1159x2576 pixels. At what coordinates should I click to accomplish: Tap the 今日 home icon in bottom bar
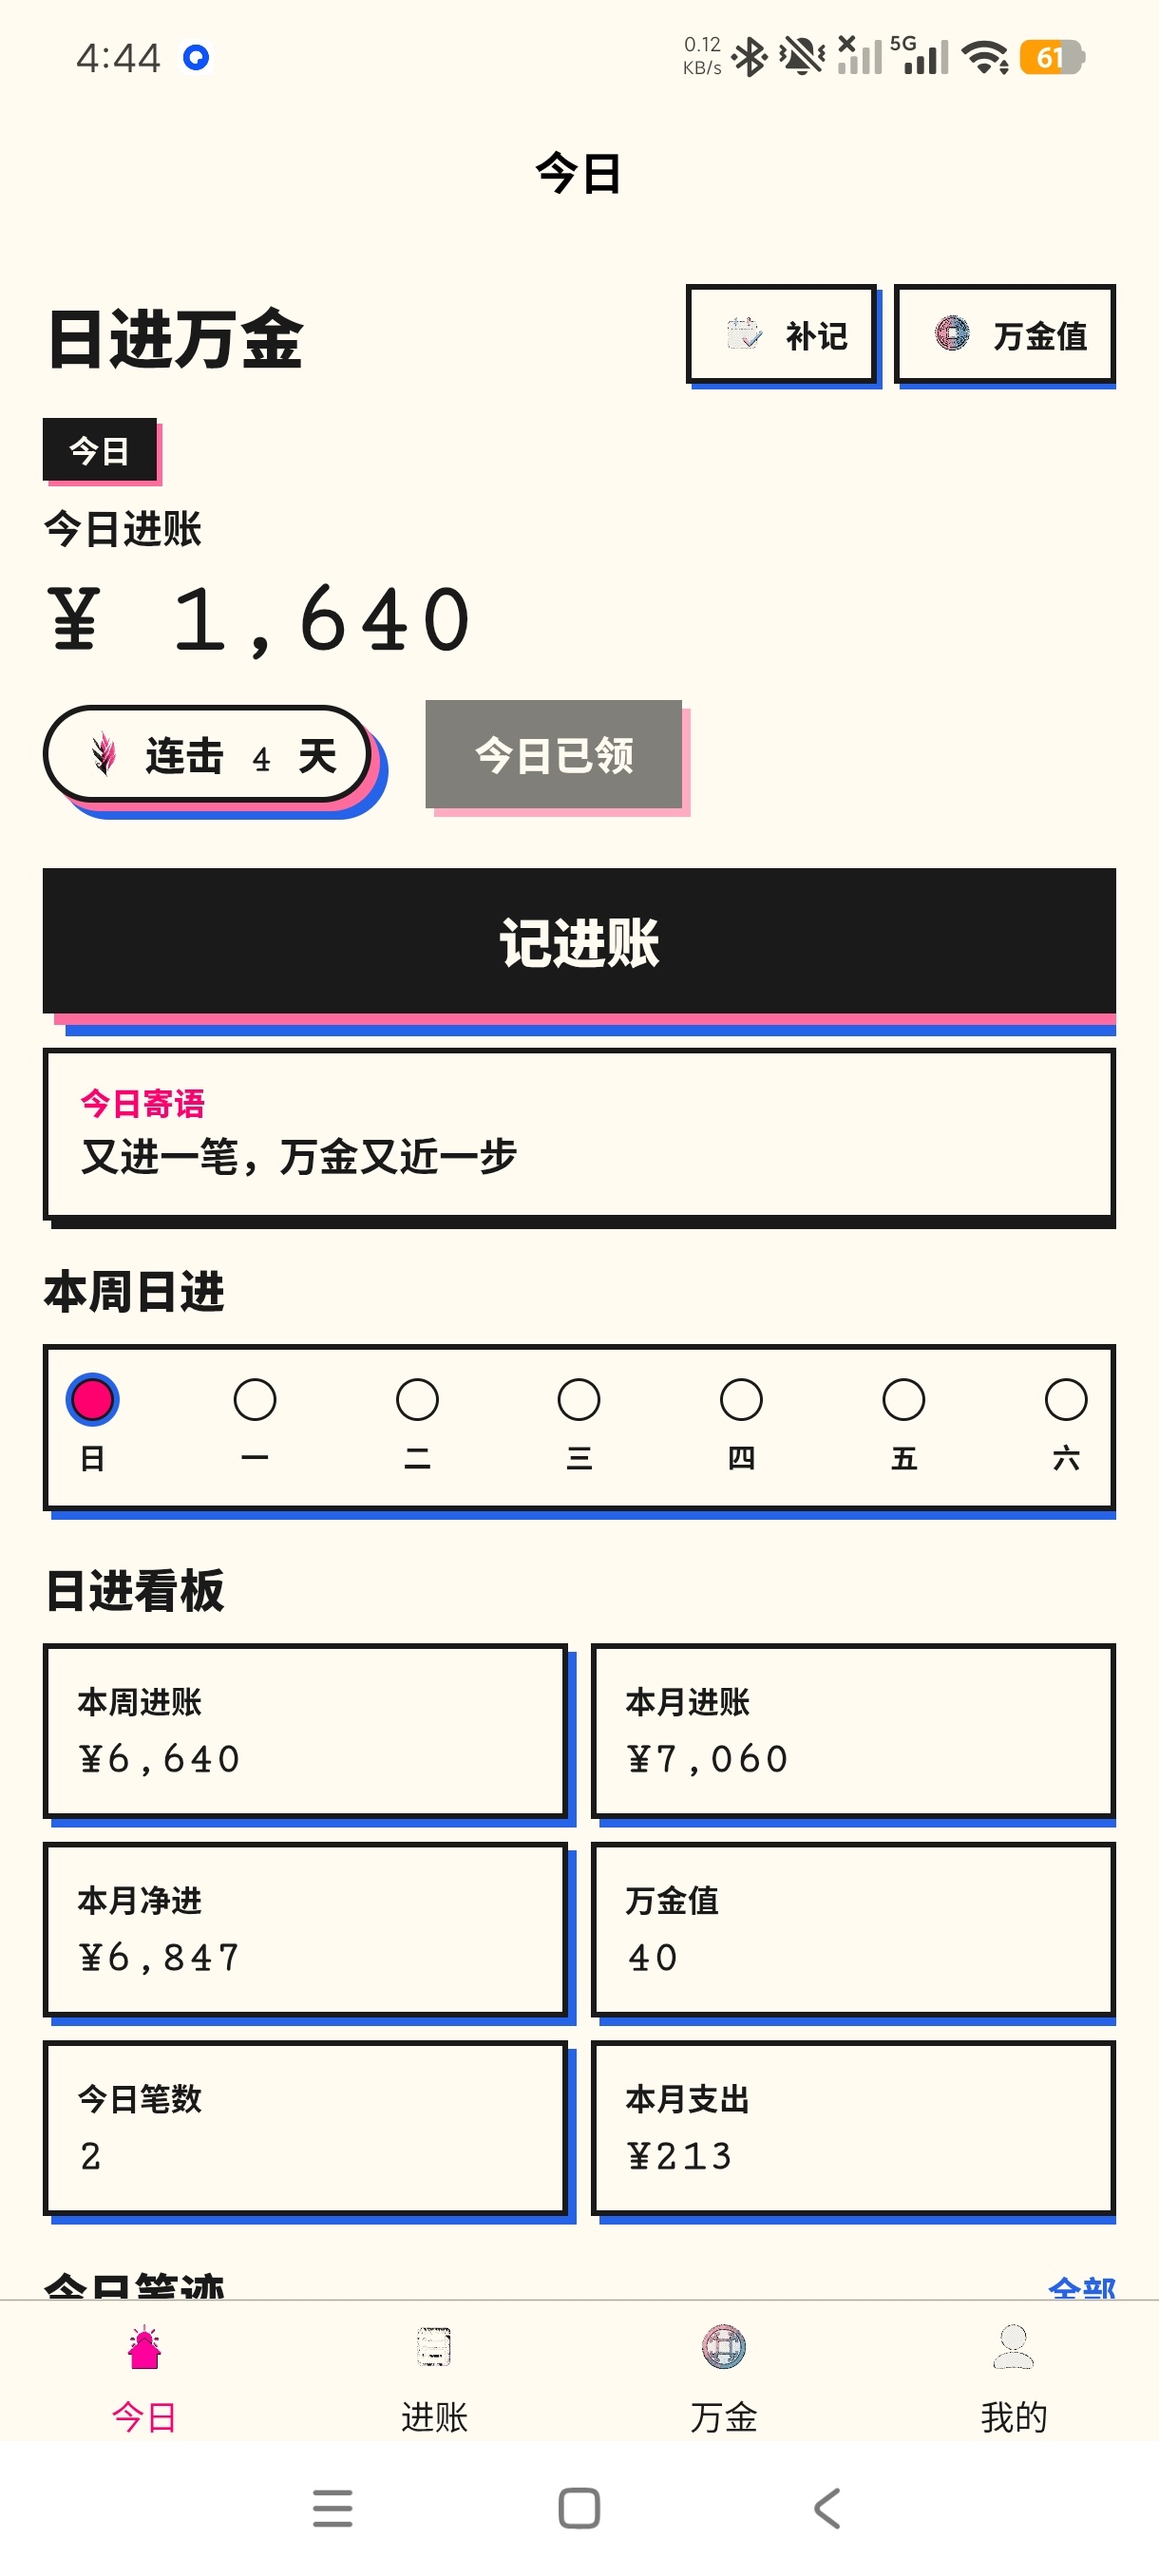pyautogui.click(x=144, y=2346)
